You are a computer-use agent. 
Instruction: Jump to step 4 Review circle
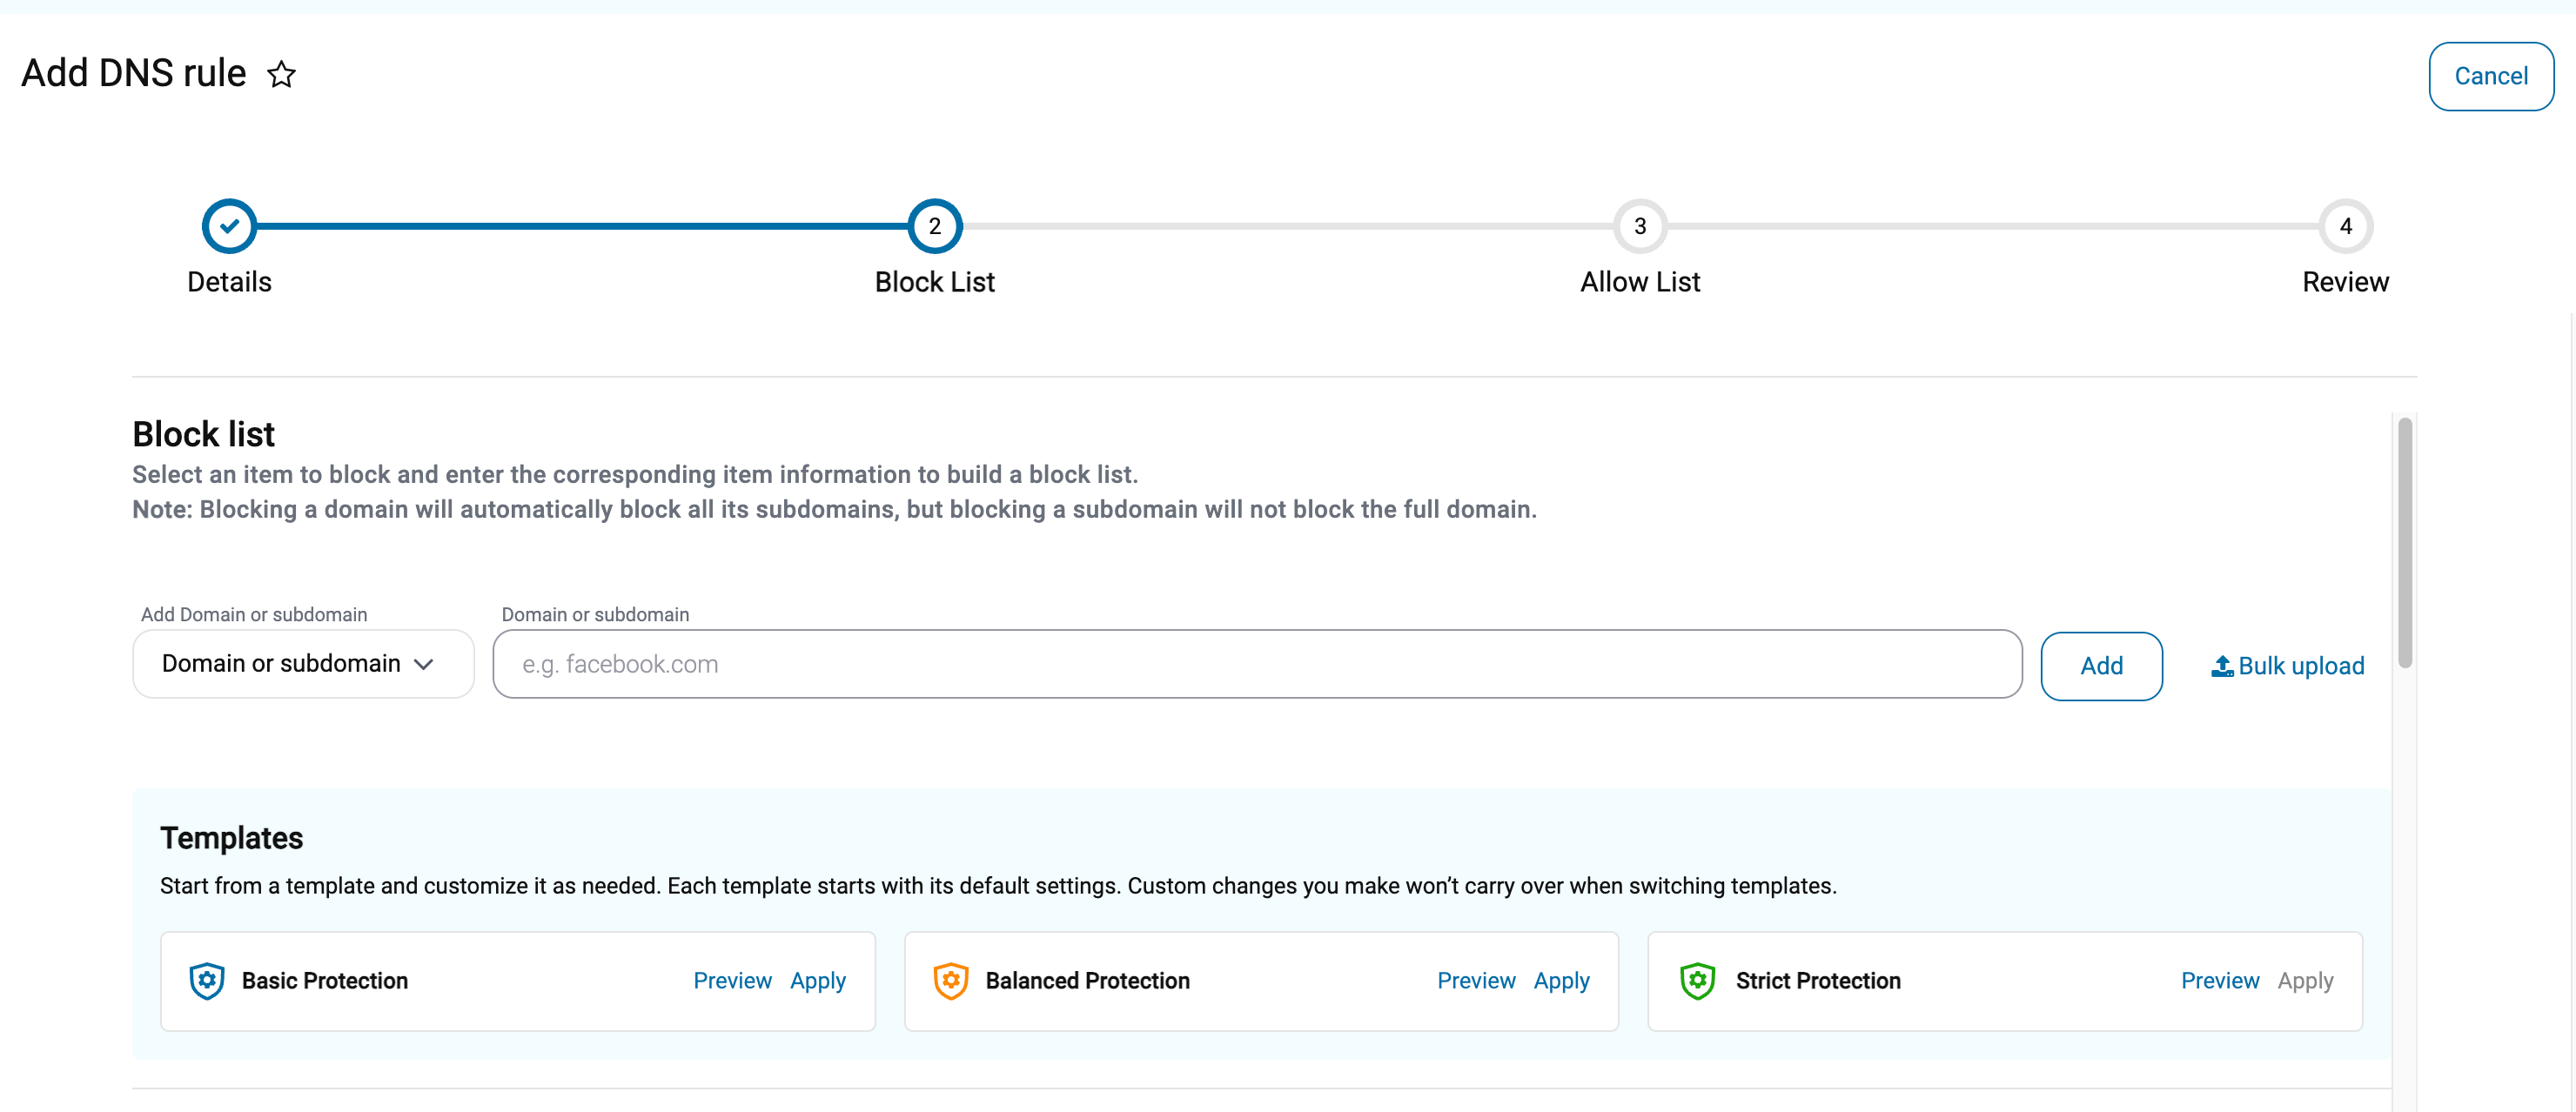[2345, 226]
